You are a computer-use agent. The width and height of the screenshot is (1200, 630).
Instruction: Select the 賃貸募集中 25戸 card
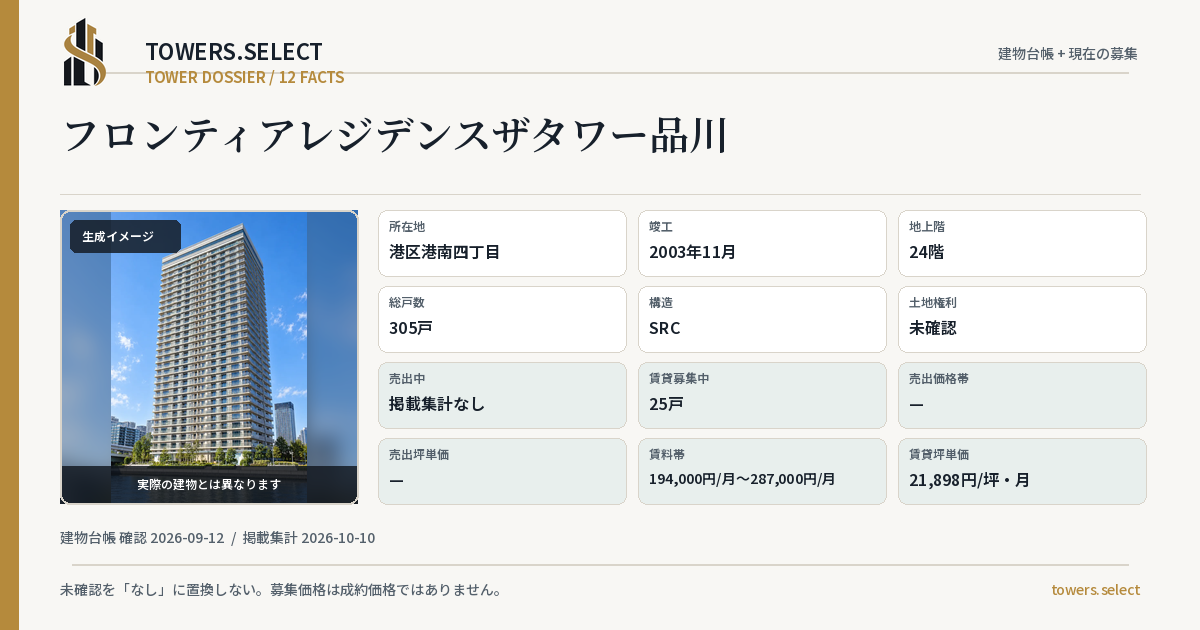point(762,395)
